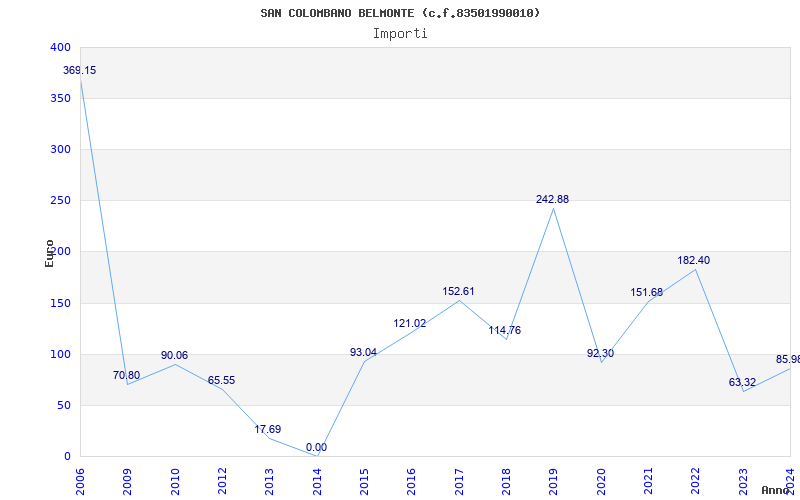Select the 121.02 data label

pos(410,323)
